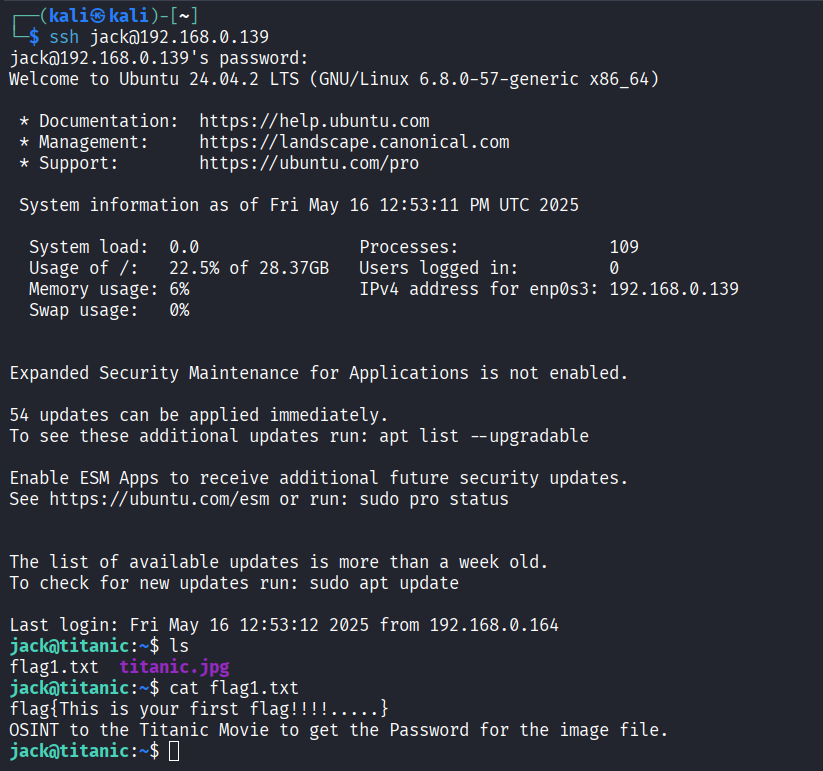Click the terminal cursor block at the last prompt
Screen dimensions: 823x771
[174, 751]
